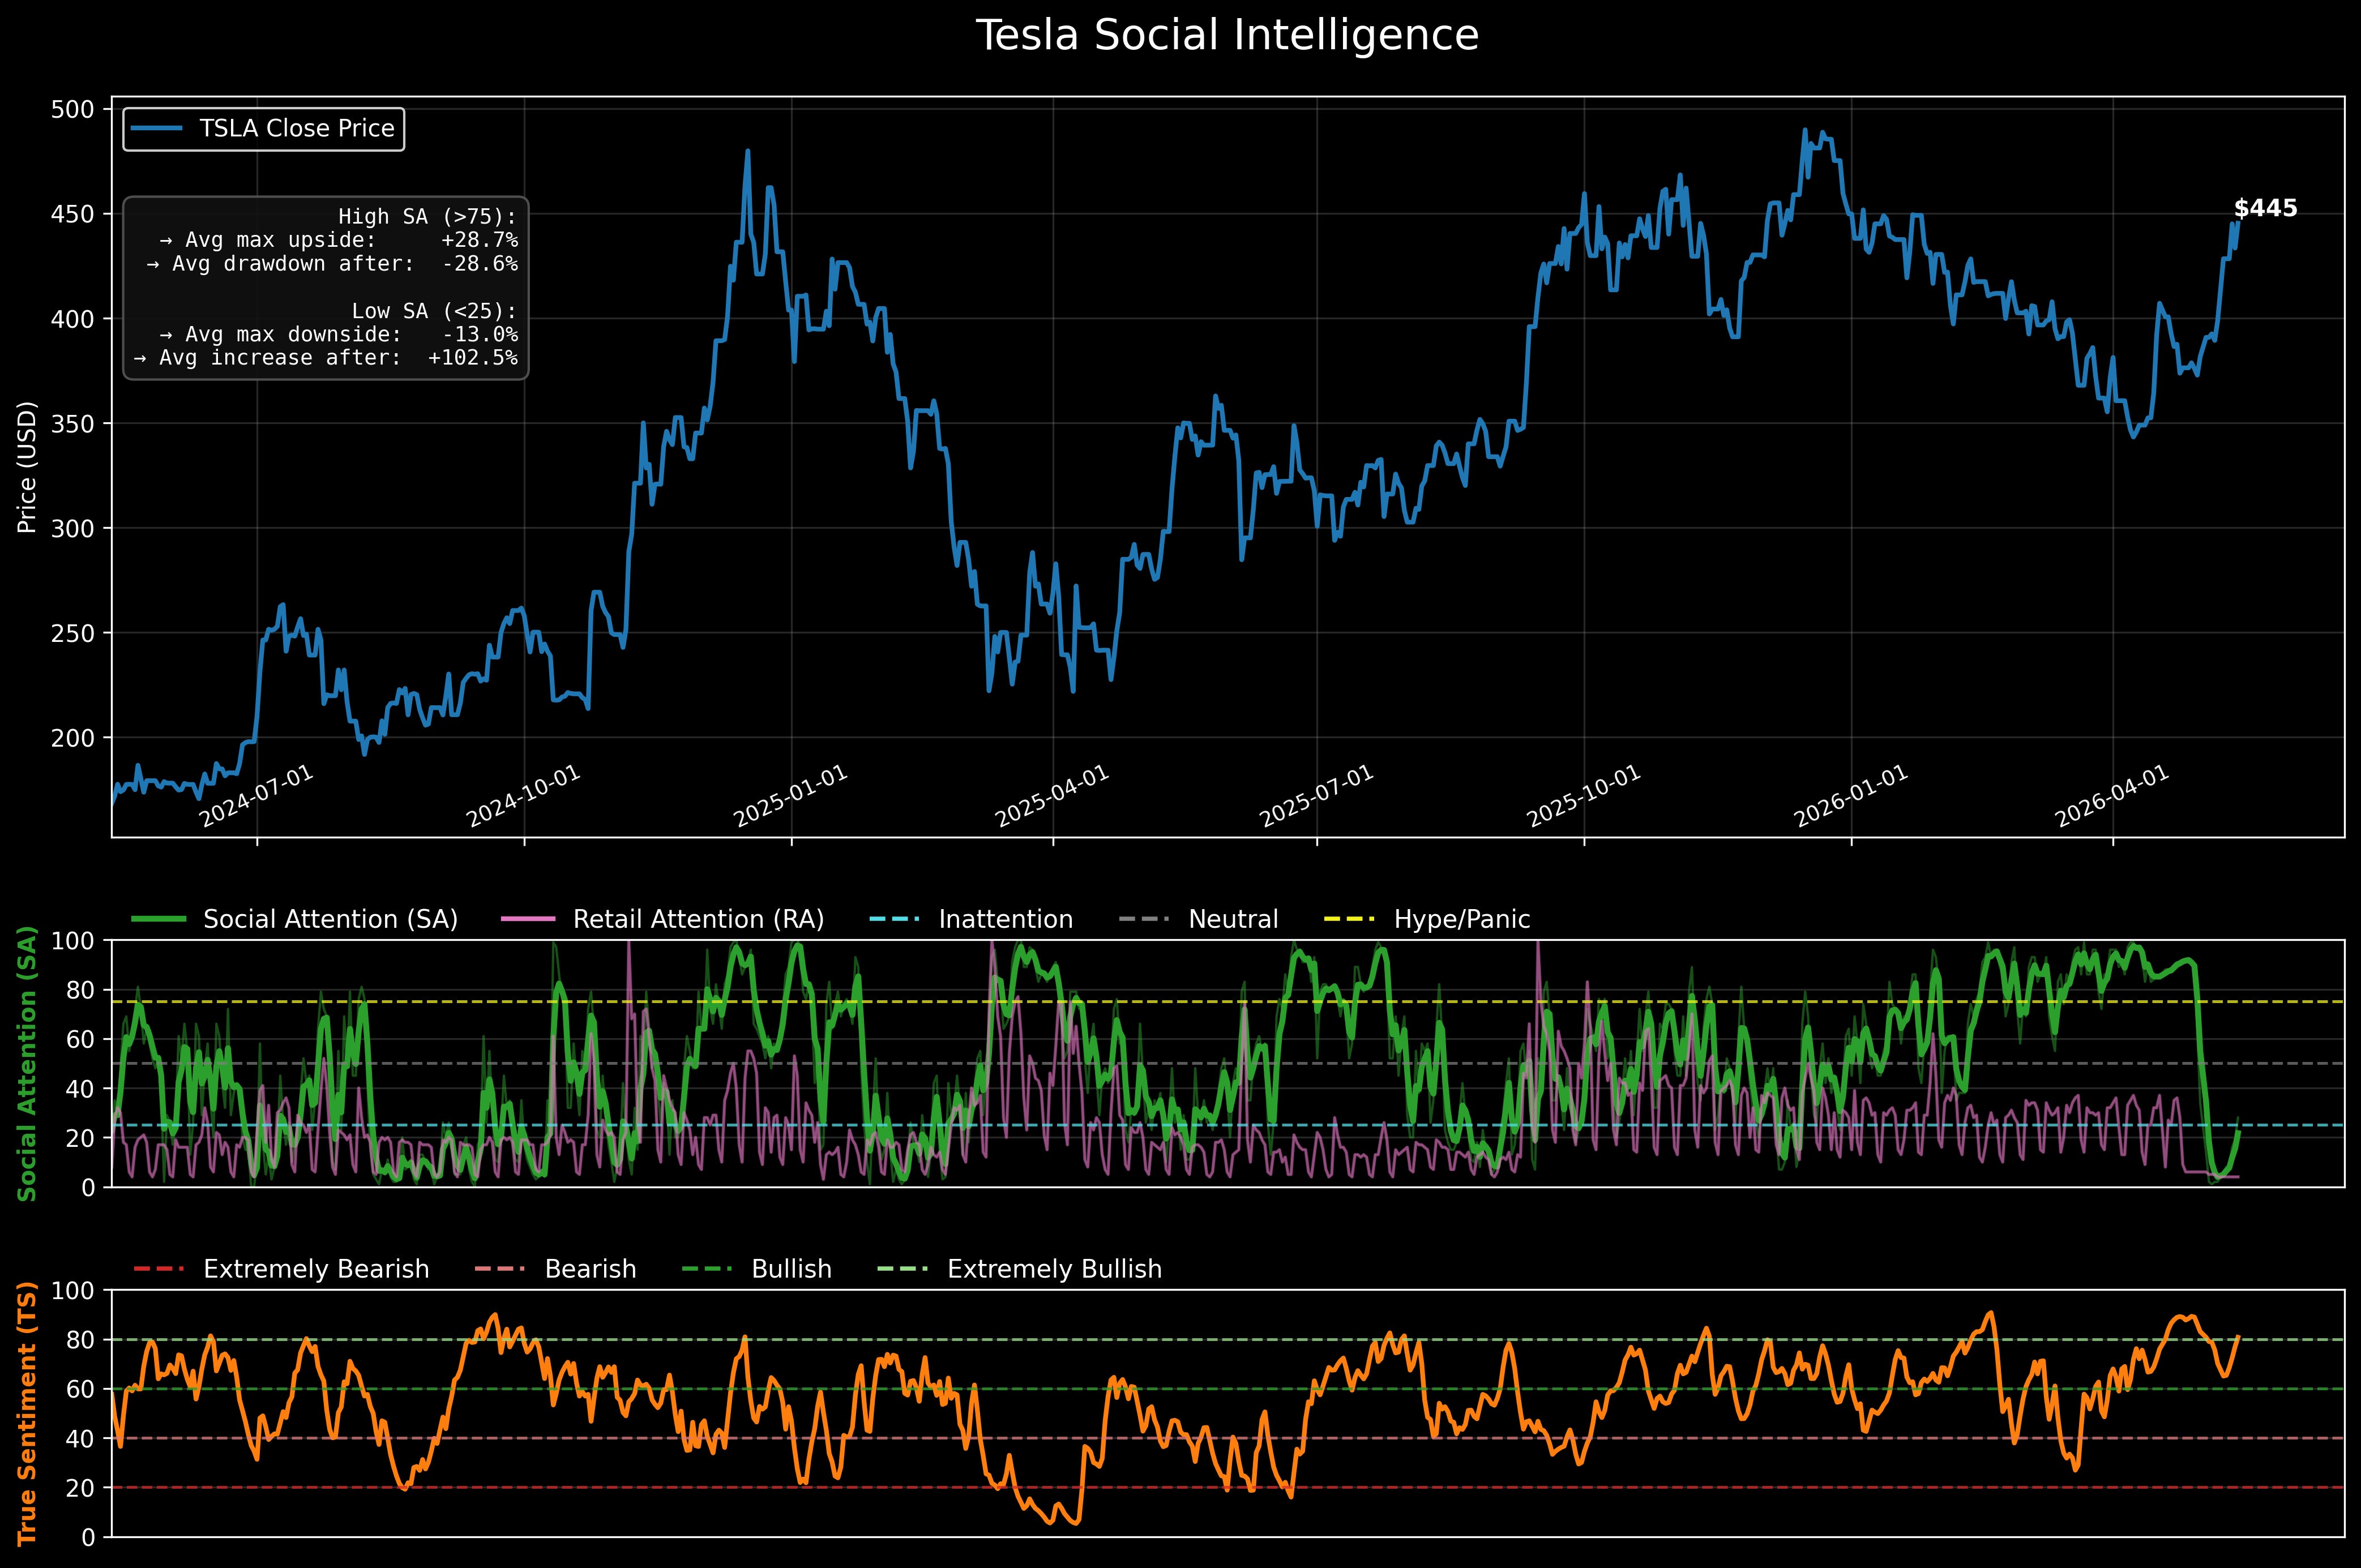Click the 'Avg increase after: +102.5%' line
Image resolution: width=2361 pixels, height=1568 pixels.
tap(326, 358)
